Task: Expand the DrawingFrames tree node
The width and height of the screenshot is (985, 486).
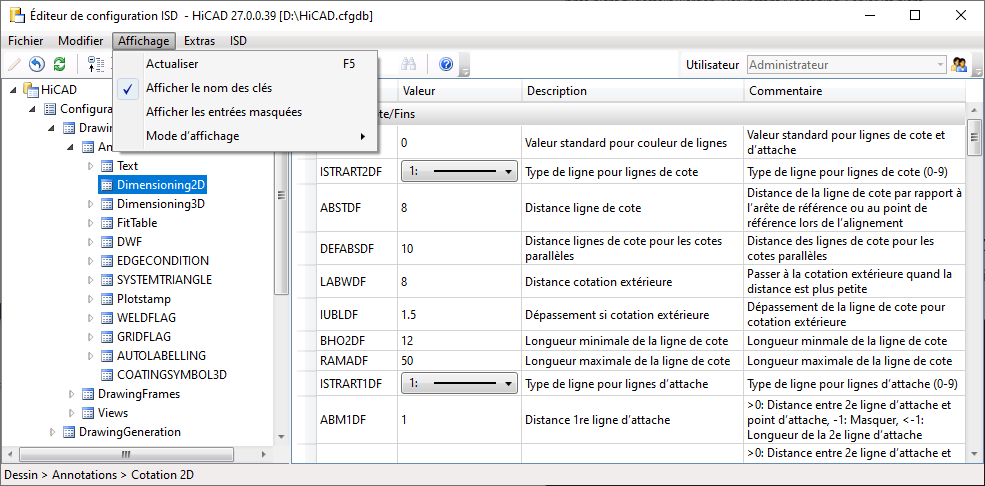Action: (71, 394)
